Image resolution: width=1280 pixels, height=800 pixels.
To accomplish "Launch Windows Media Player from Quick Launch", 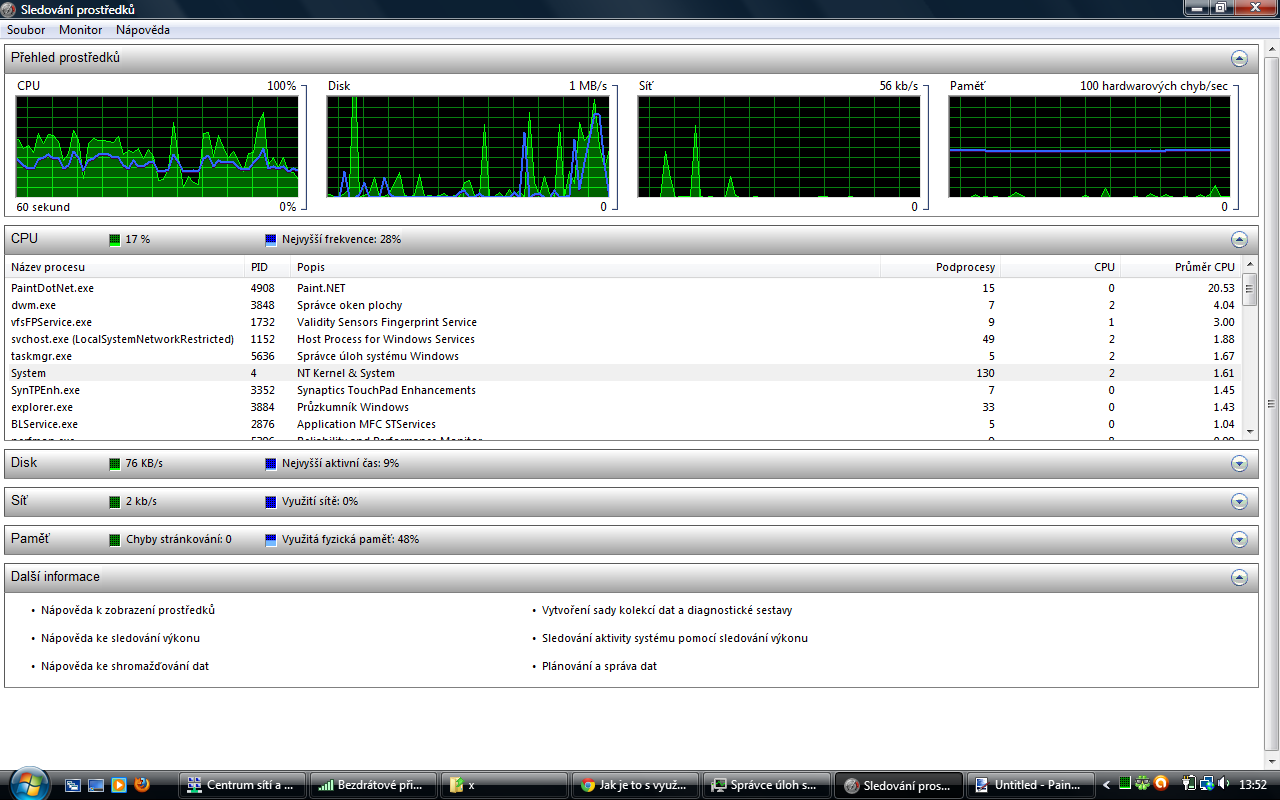I will pyautogui.click(x=119, y=785).
